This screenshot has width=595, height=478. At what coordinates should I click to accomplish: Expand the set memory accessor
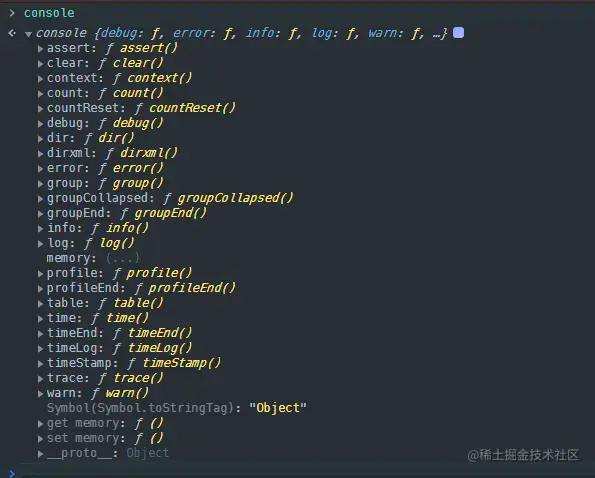click(x=40, y=439)
